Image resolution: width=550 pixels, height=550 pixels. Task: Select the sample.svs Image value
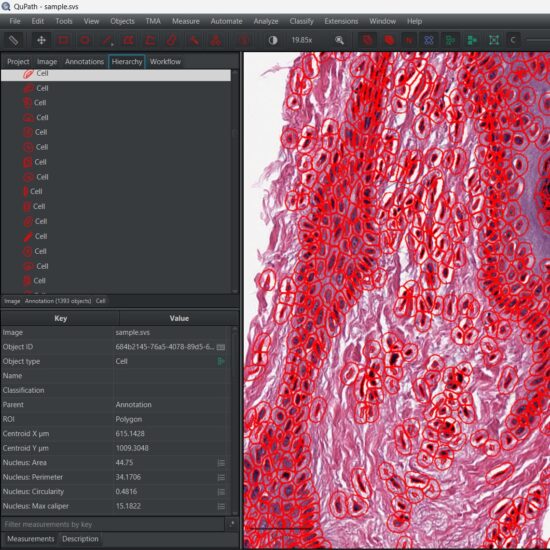(133, 333)
